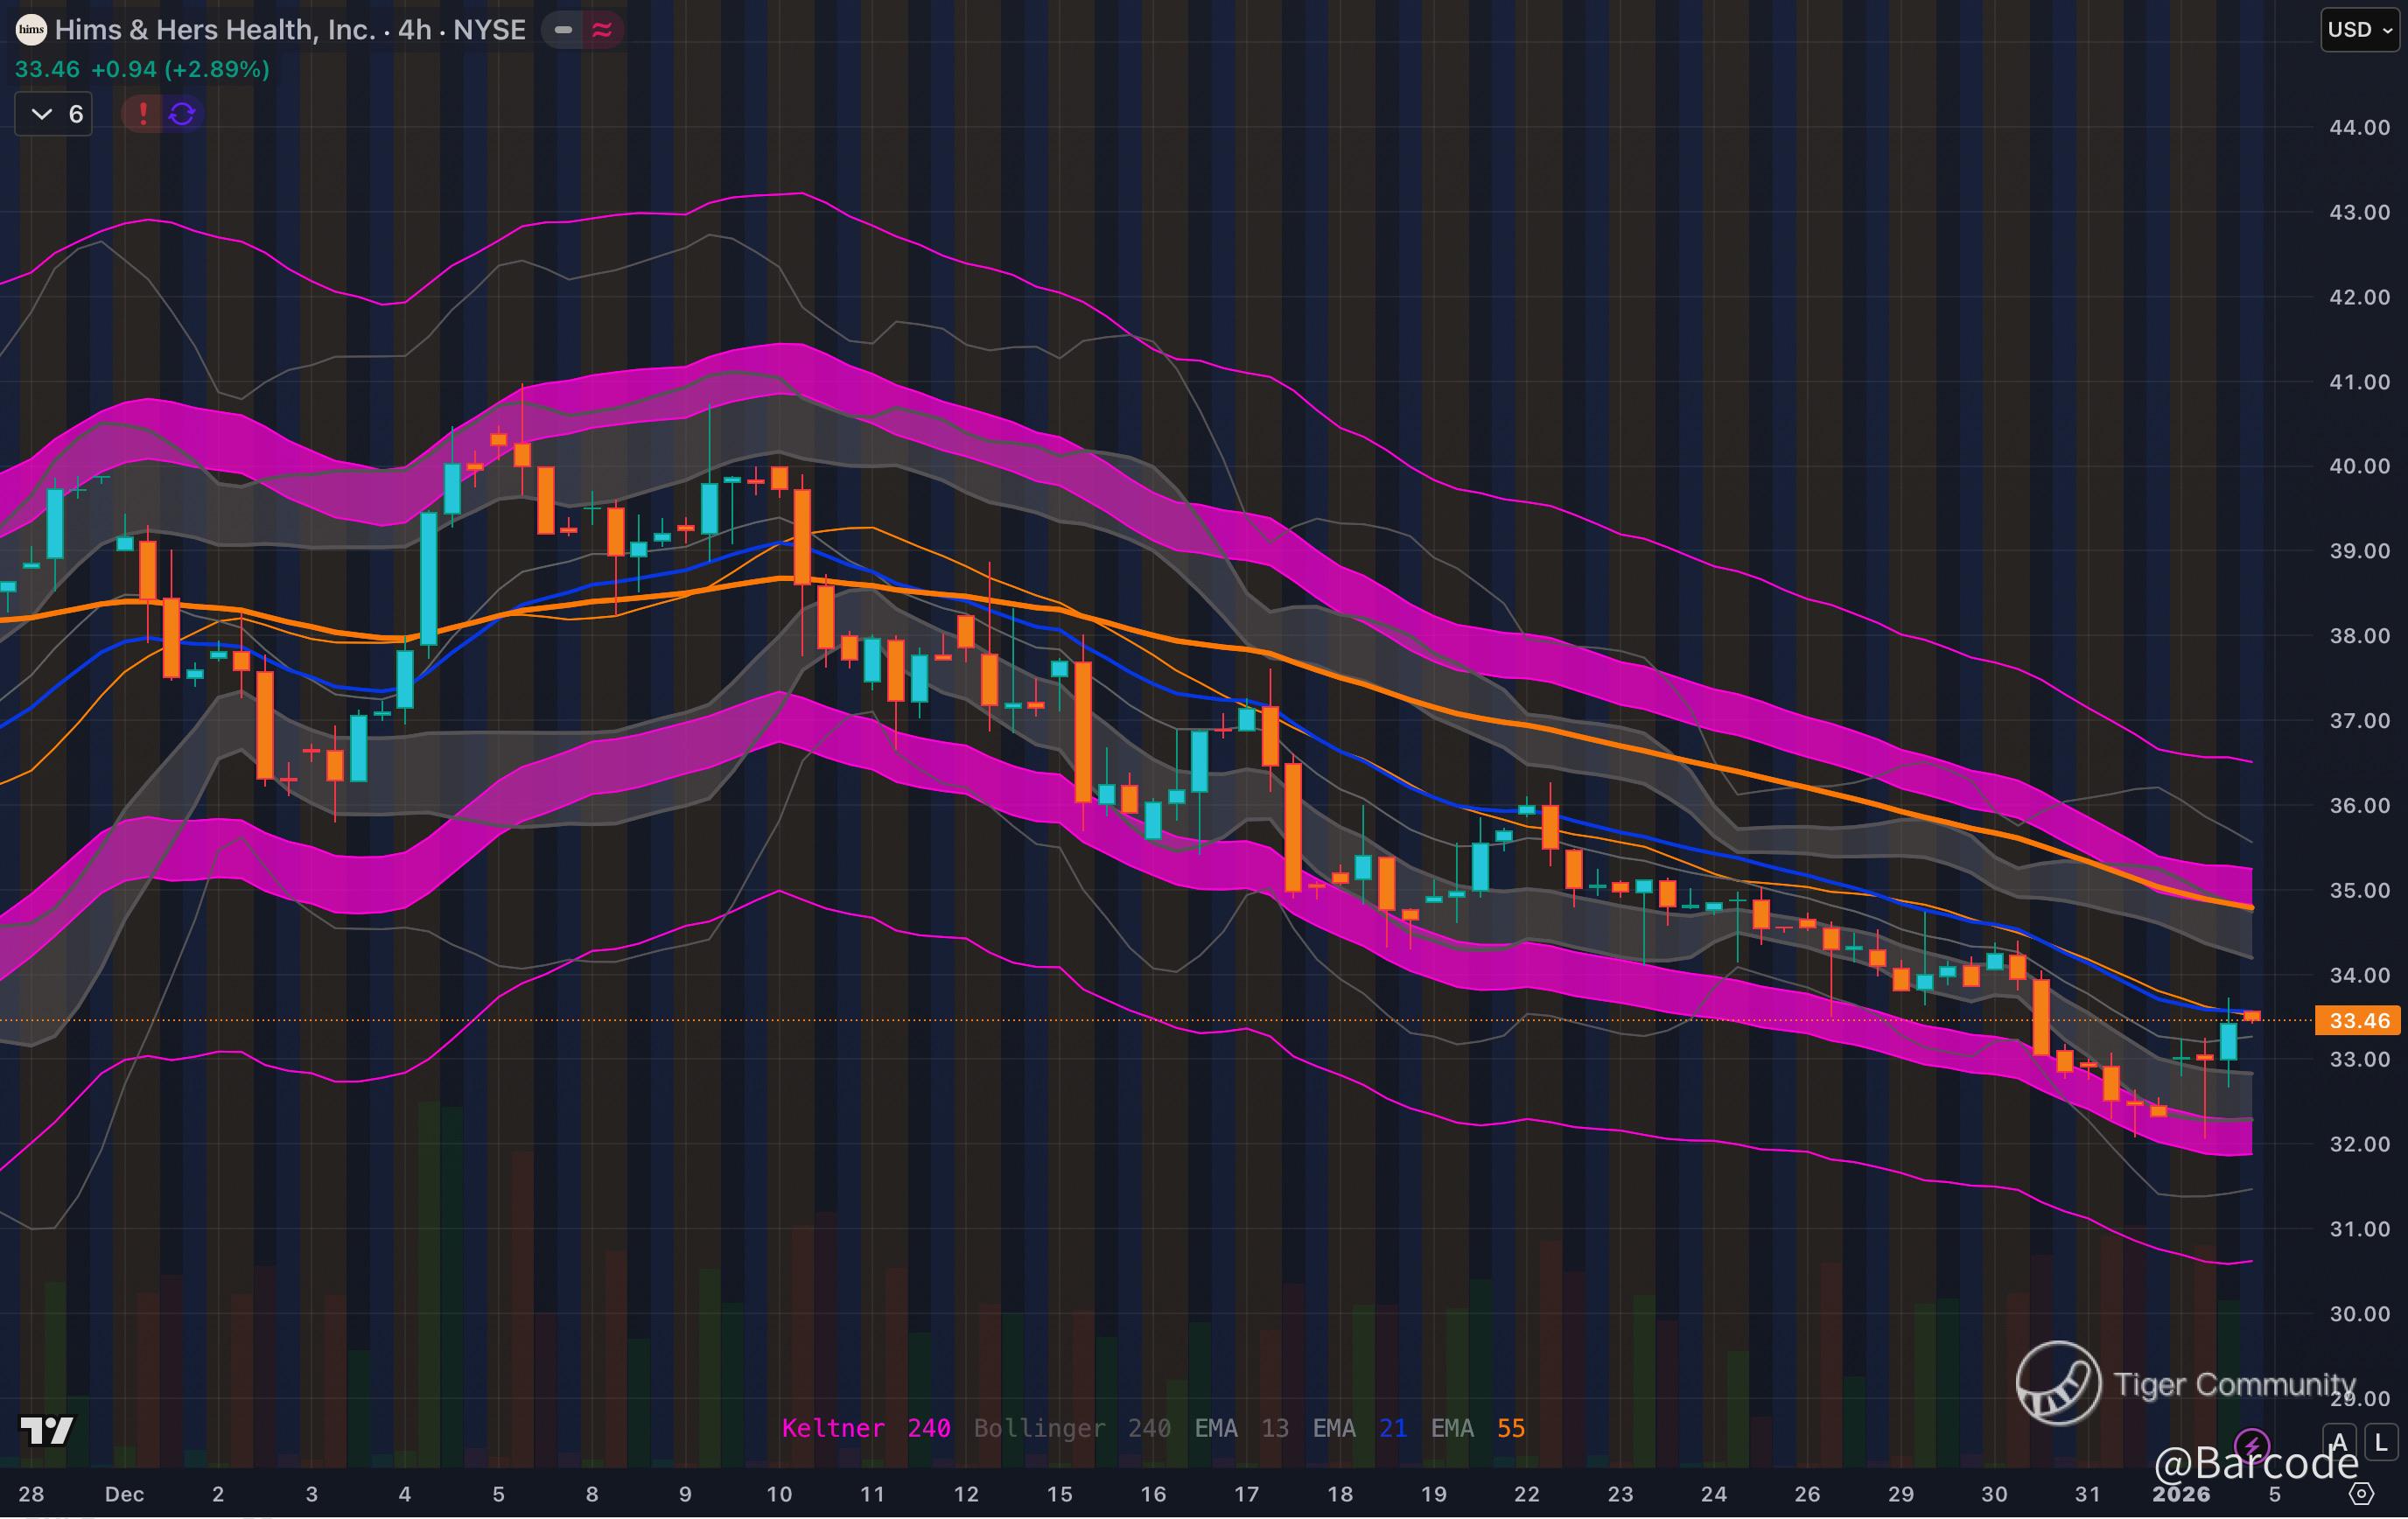
Task: Click the TradingView logo in bottom left
Action: (47, 1430)
